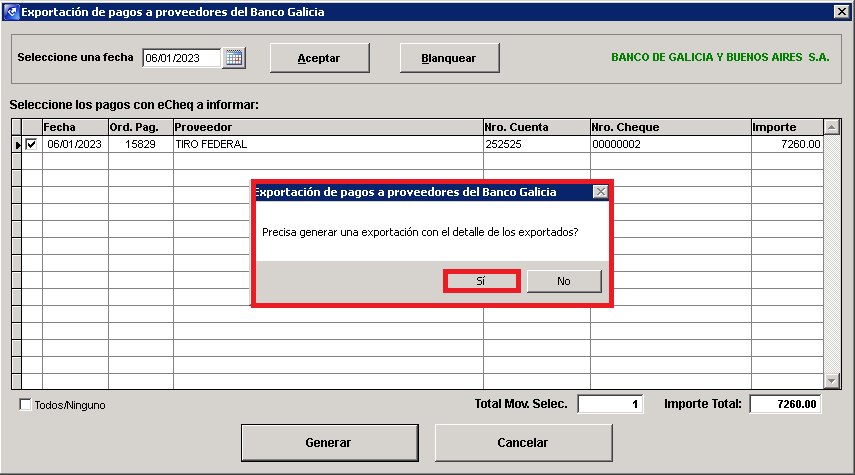Click the Proveedor column header
Image resolution: width=855 pixels, height=475 pixels.
point(328,127)
